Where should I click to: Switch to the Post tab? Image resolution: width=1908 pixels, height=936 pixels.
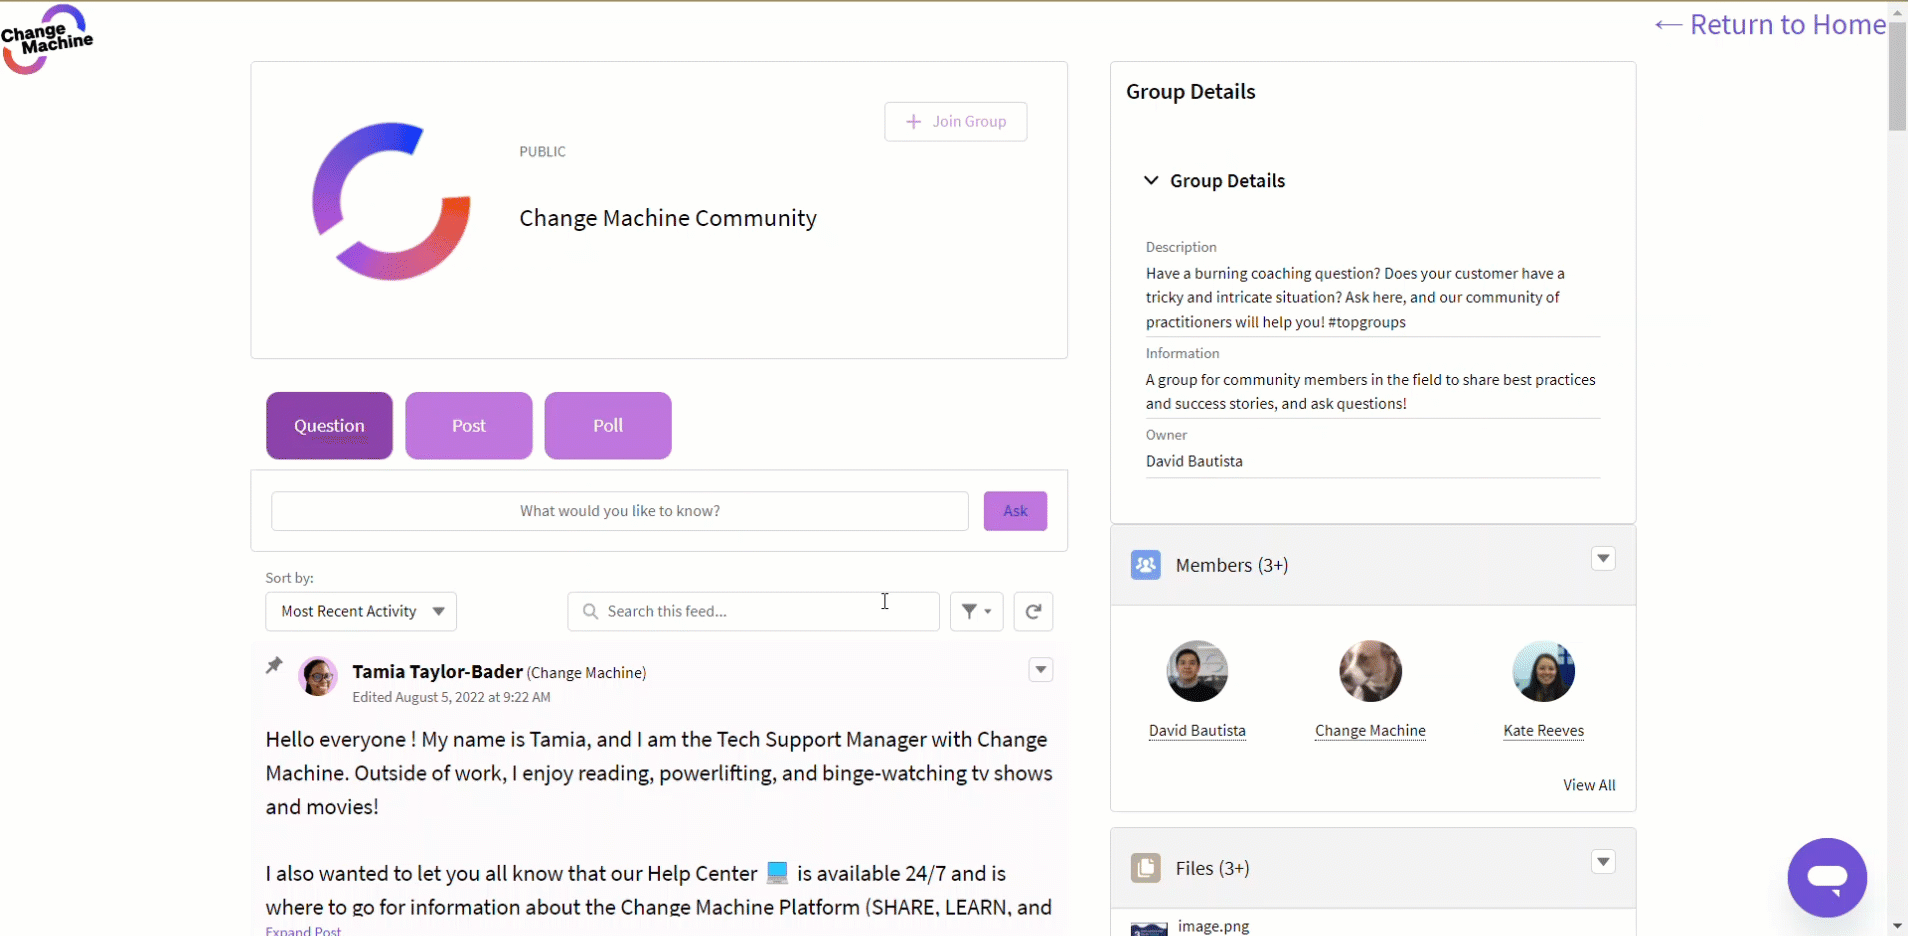click(468, 426)
